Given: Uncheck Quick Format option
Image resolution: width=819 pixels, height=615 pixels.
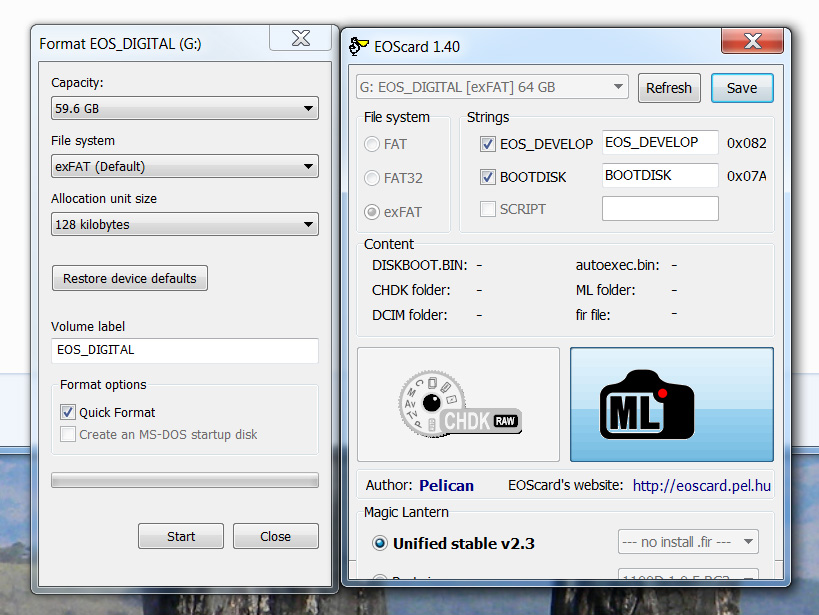Looking at the screenshot, I should pos(67,412).
